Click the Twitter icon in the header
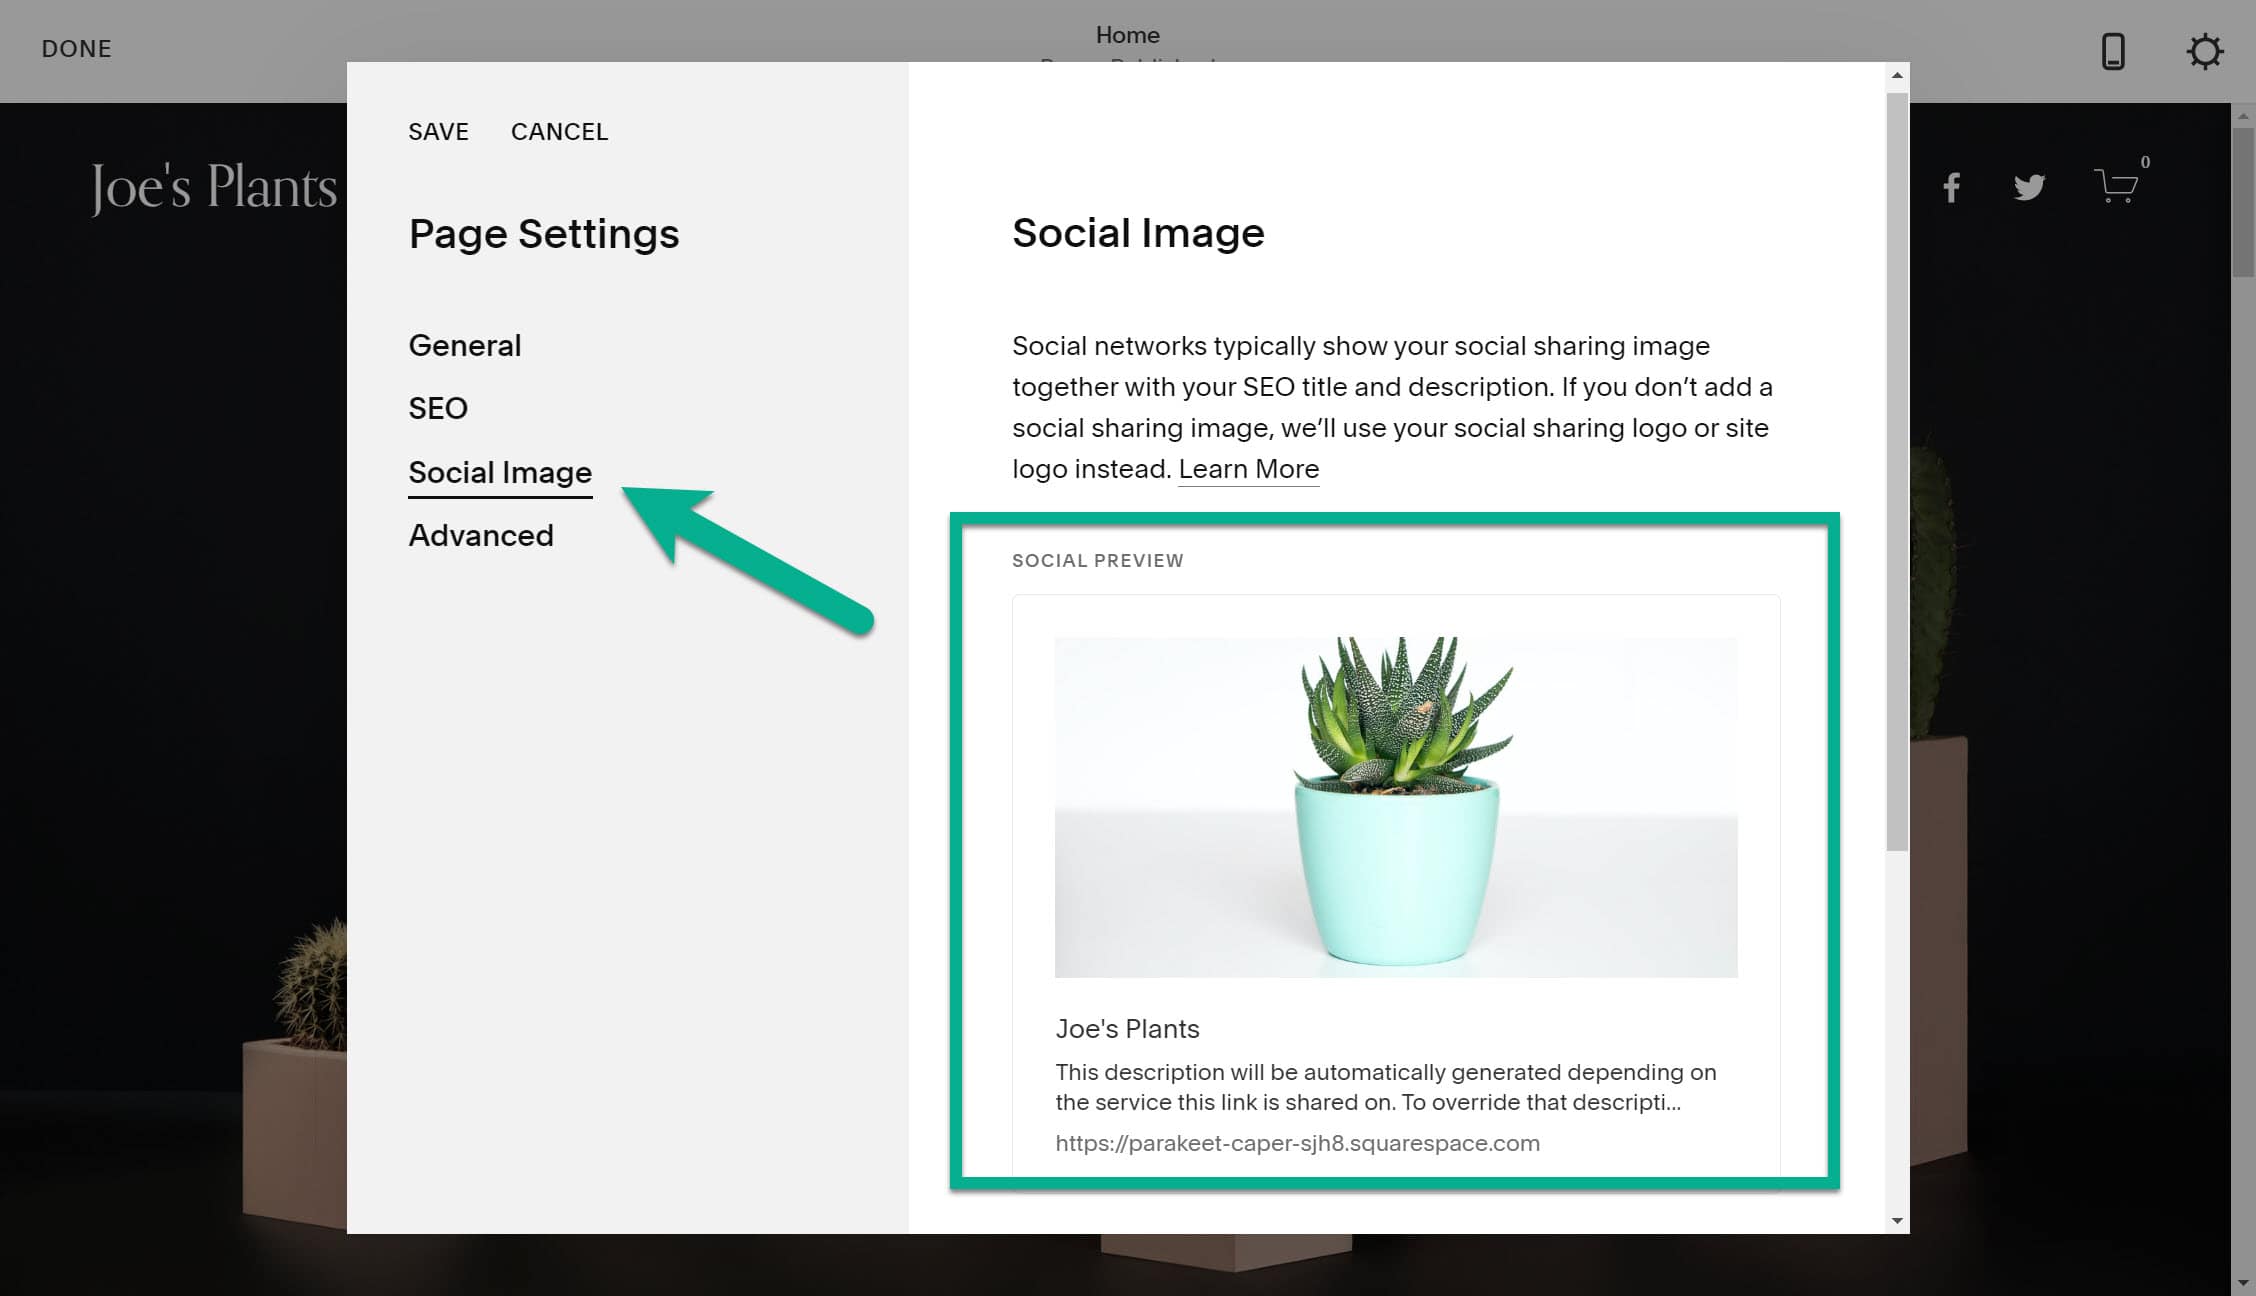This screenshot has height=1296, width=2256. pyautogui.click(x=2030, y=186)
